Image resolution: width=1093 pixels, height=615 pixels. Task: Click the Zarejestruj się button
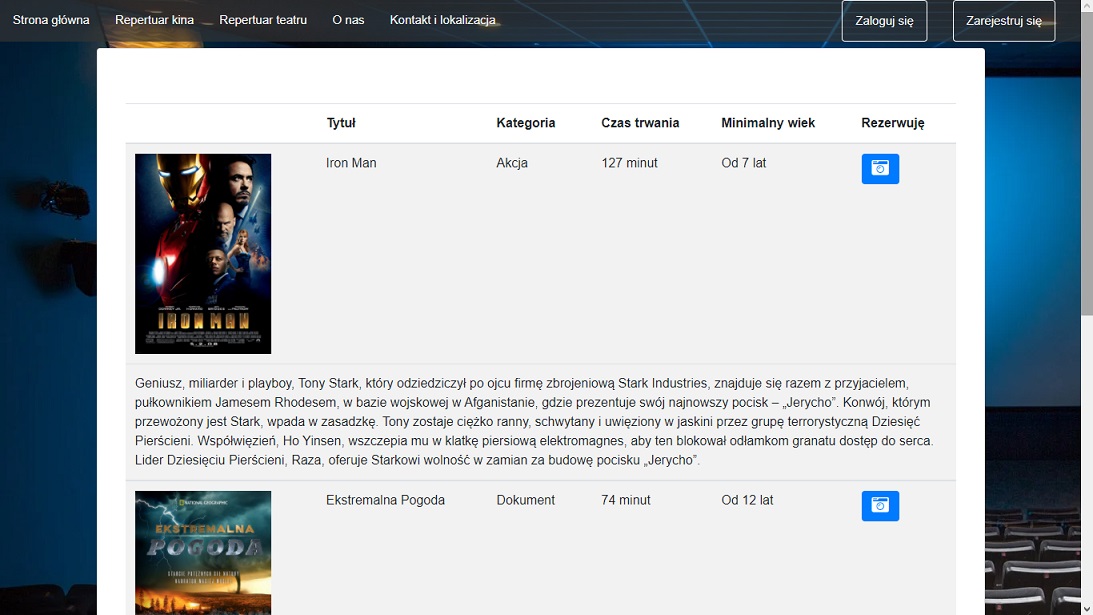pyautogui.click(x=1004, y=21)
